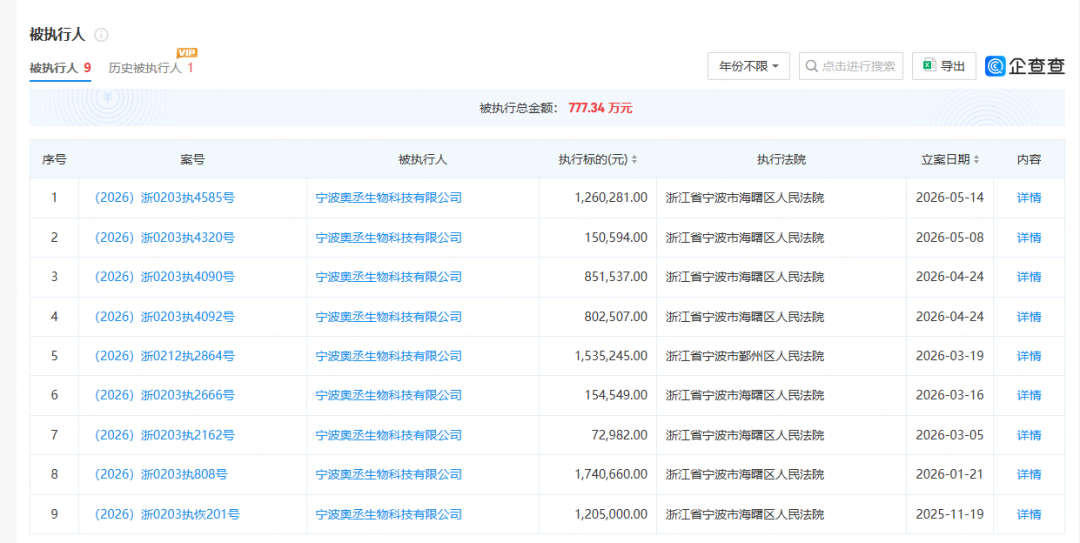
Task: Open case (2026) 浙0212执2864号
Action: [165, 356]
